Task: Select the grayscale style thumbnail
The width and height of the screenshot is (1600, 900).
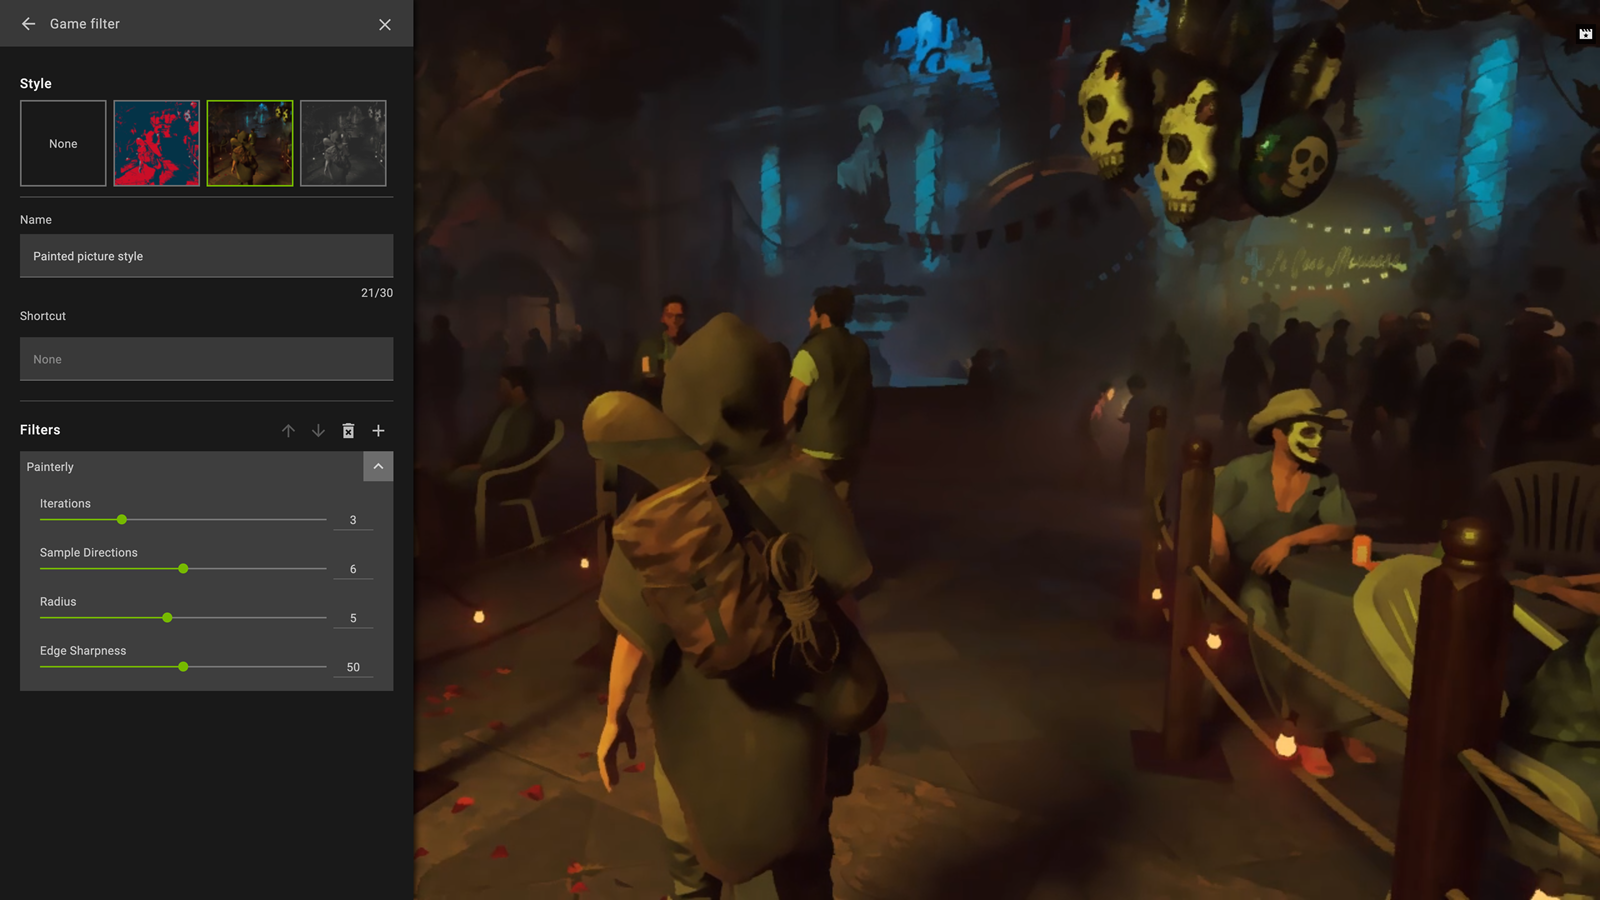Action: 343,143
